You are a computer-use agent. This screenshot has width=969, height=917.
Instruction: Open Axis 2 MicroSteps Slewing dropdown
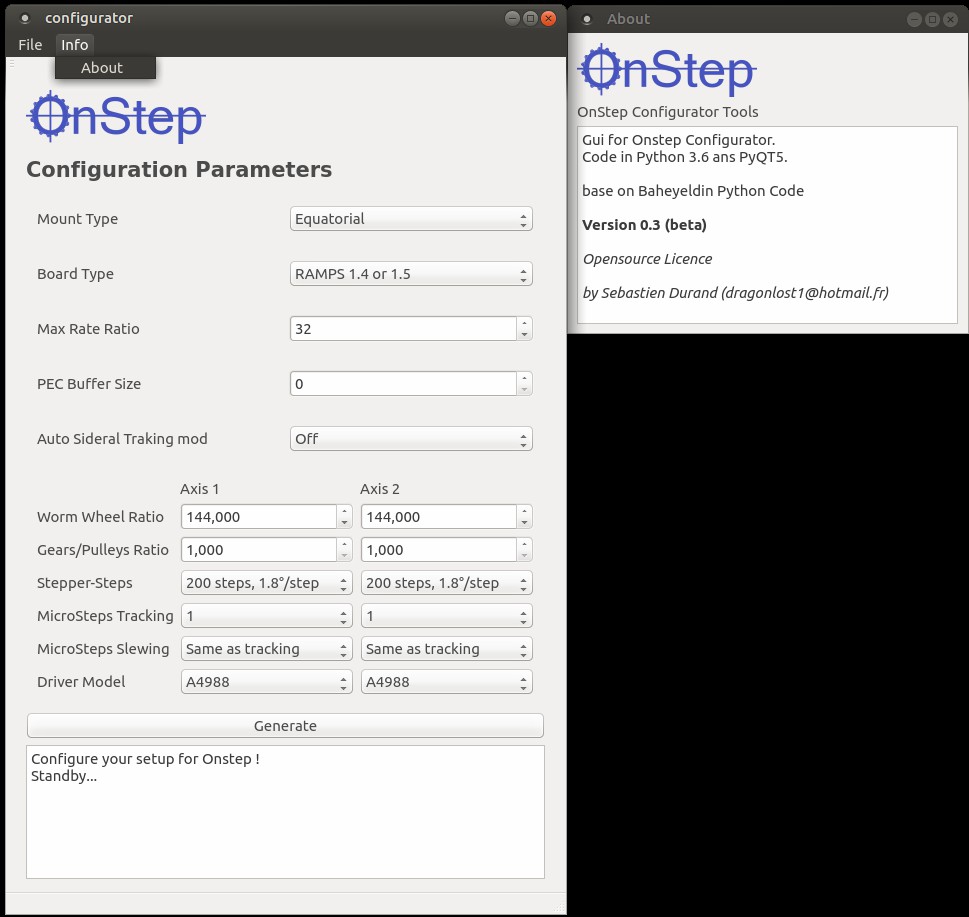coord(446,649)
